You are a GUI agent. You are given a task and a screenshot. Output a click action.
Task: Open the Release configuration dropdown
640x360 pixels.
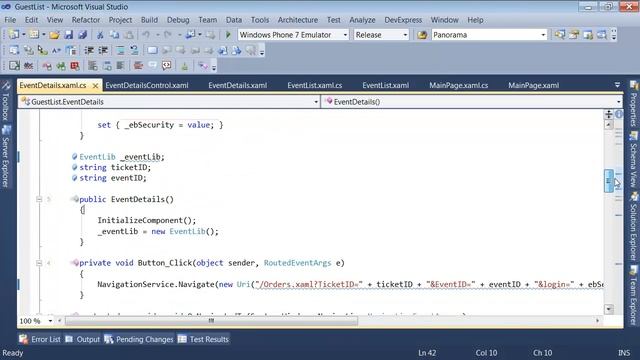405,35
